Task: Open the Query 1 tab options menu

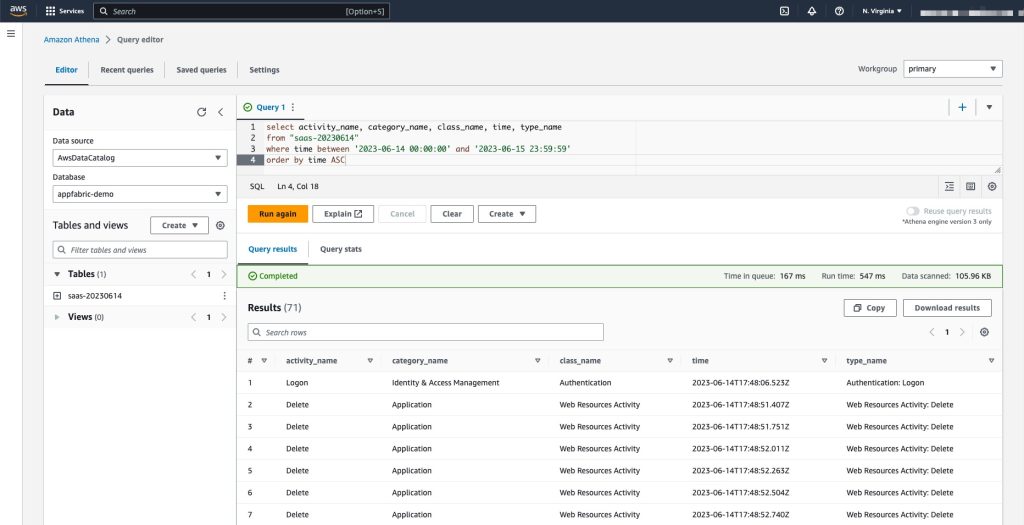Action: [293, 107]
